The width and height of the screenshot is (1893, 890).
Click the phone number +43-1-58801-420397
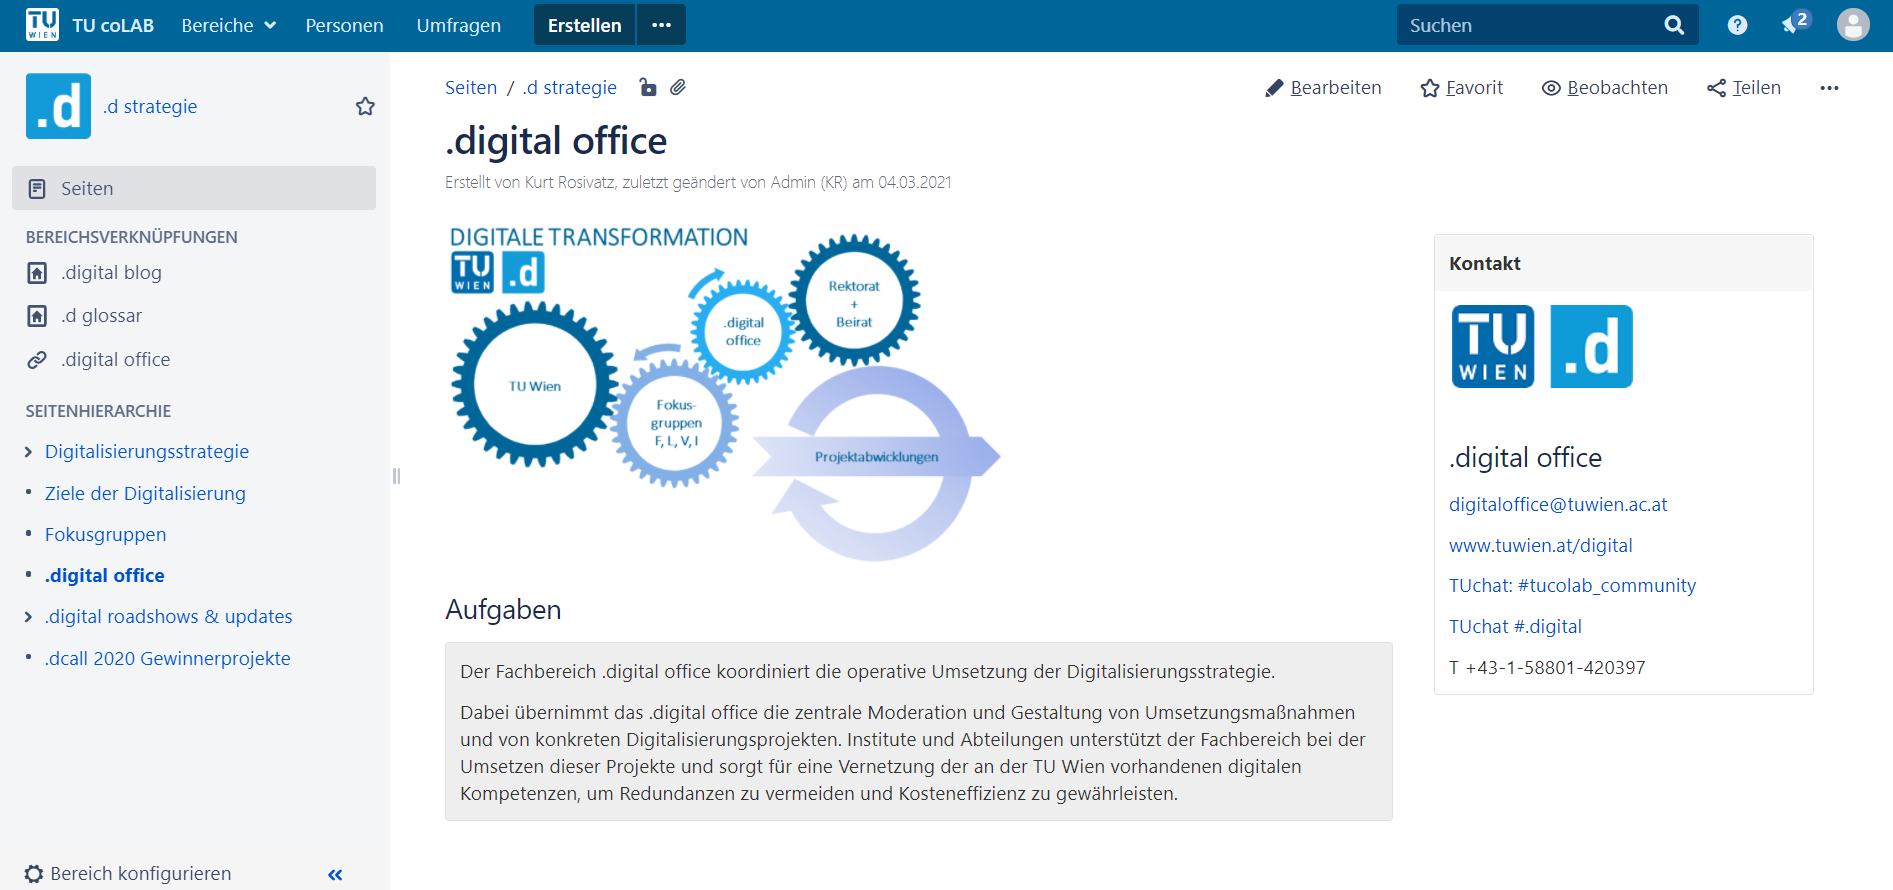click(1555, 667)
